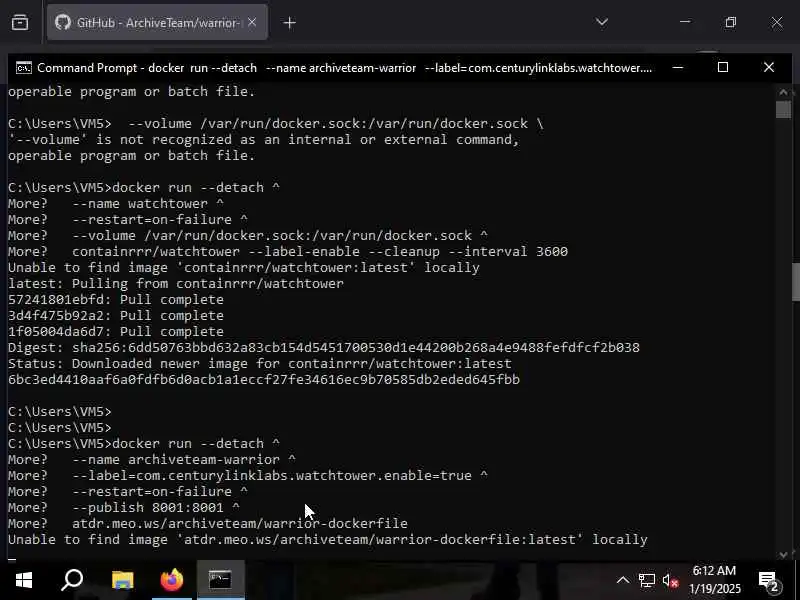The image size is (800, 600).
Task: Click the date 1/19/2025 in taskbar
Action: tap(714, 589)
